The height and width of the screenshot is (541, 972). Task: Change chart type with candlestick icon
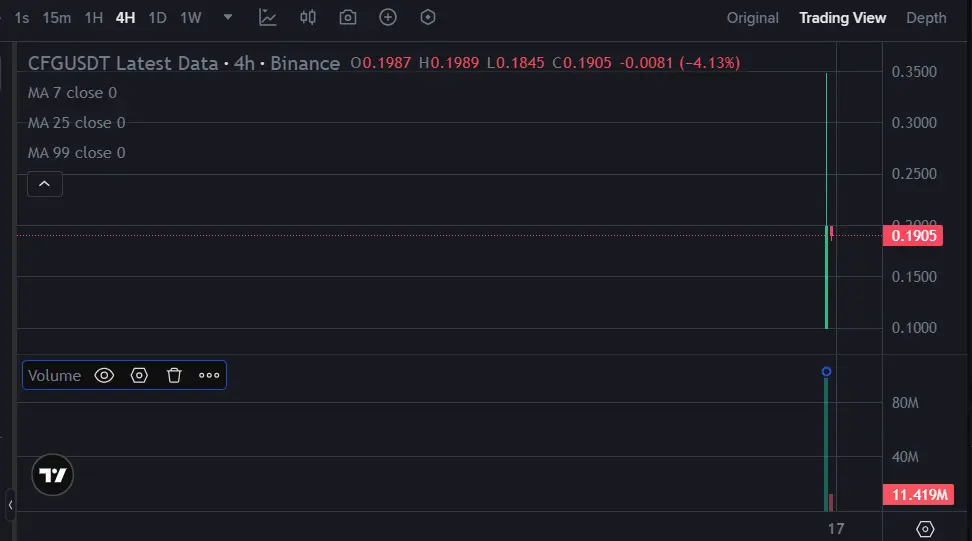pyautogui.click(x=308, y=17)
